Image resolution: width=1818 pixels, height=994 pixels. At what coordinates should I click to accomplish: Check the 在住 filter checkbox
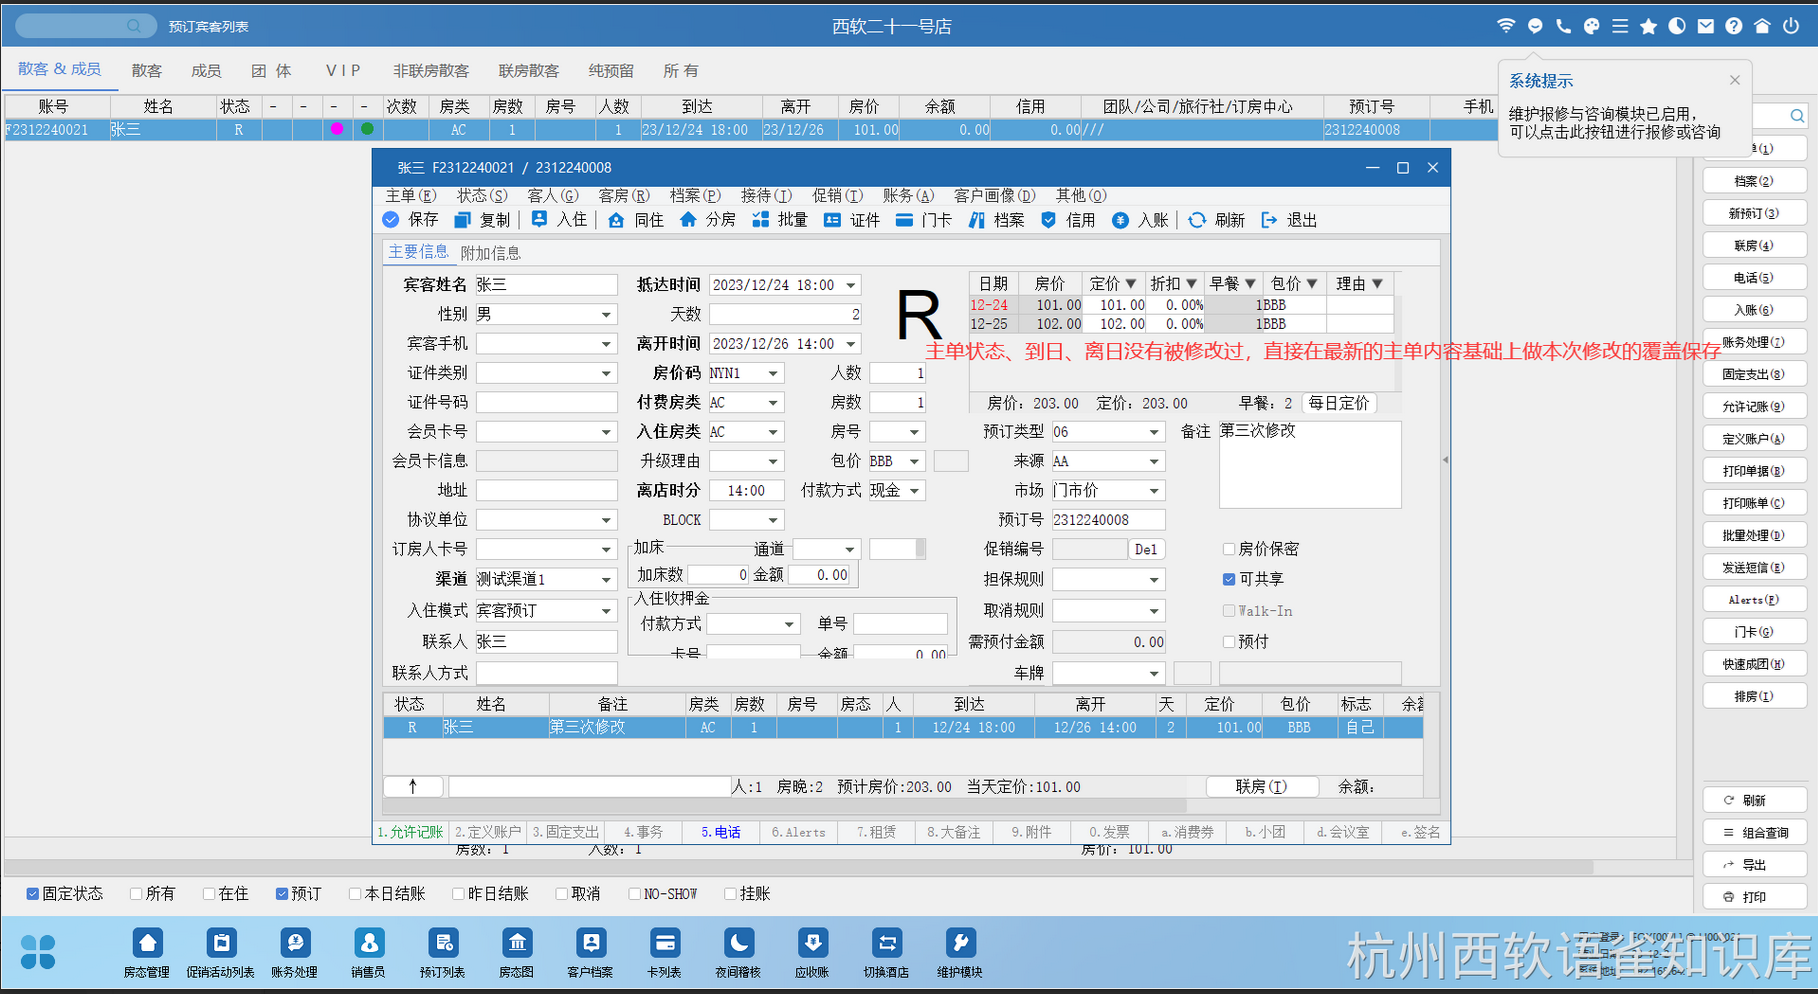209,894
